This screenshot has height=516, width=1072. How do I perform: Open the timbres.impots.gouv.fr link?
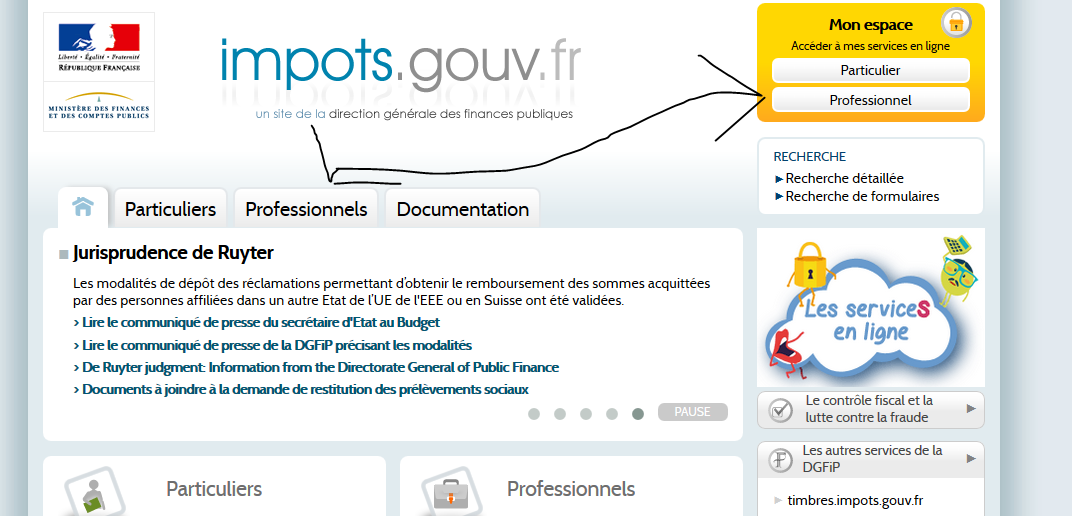tap(855, 500)
